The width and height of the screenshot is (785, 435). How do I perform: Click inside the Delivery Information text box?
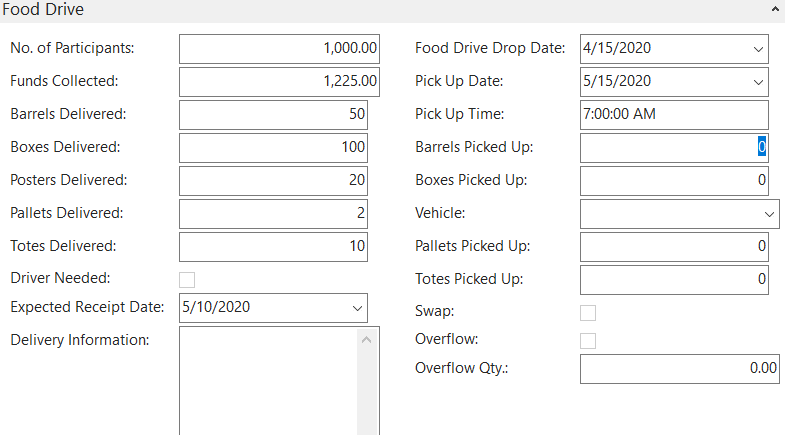click(265, 380)
